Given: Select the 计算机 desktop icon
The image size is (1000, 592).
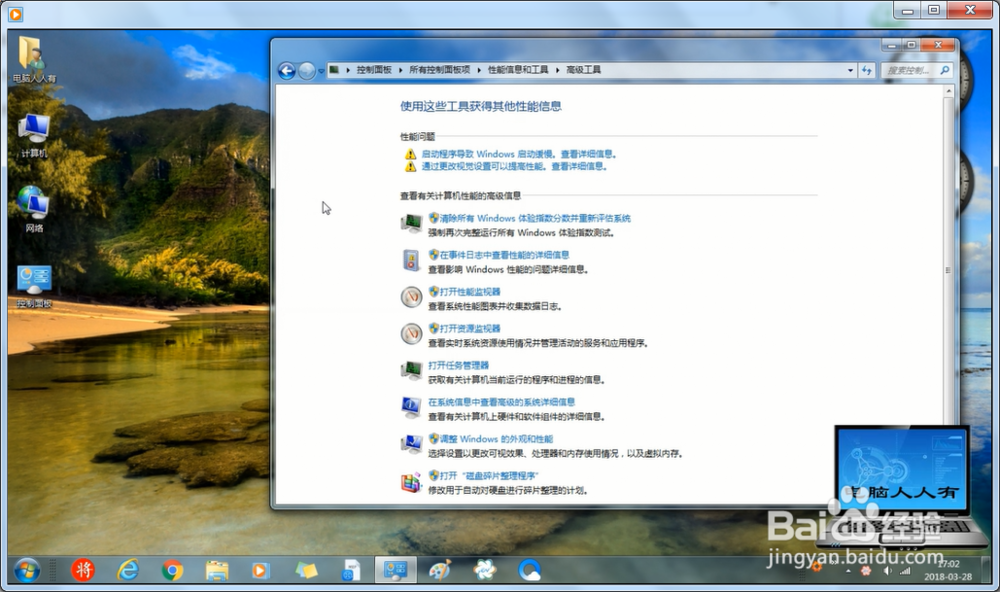Looking at the screenshot, I should point(33,135).
